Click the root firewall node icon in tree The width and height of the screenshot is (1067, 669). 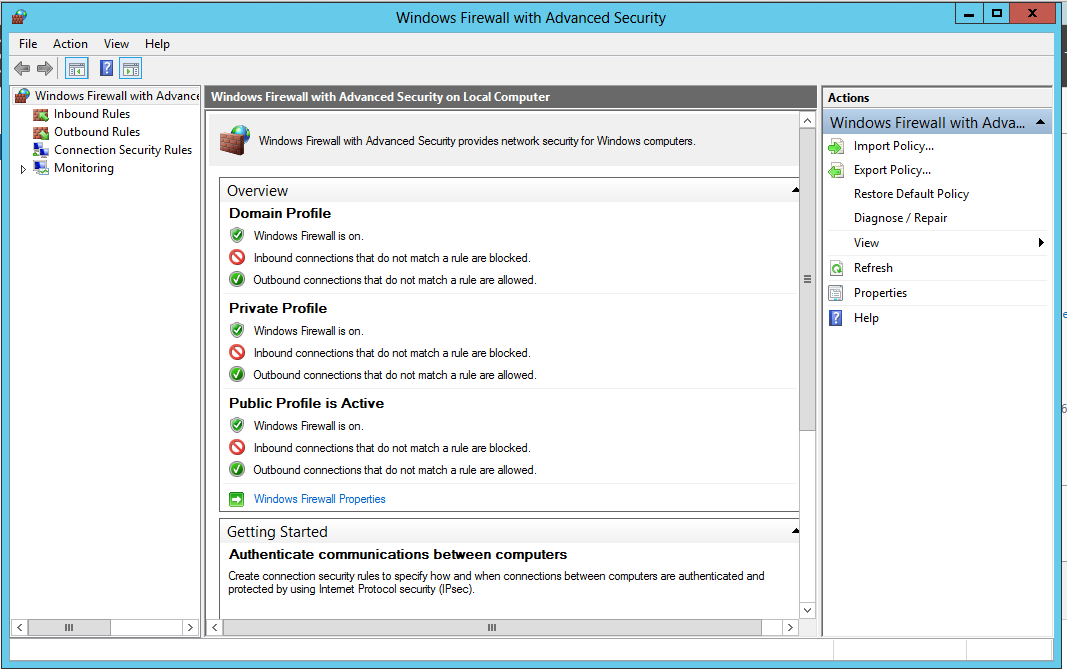[x=22, y=96]
